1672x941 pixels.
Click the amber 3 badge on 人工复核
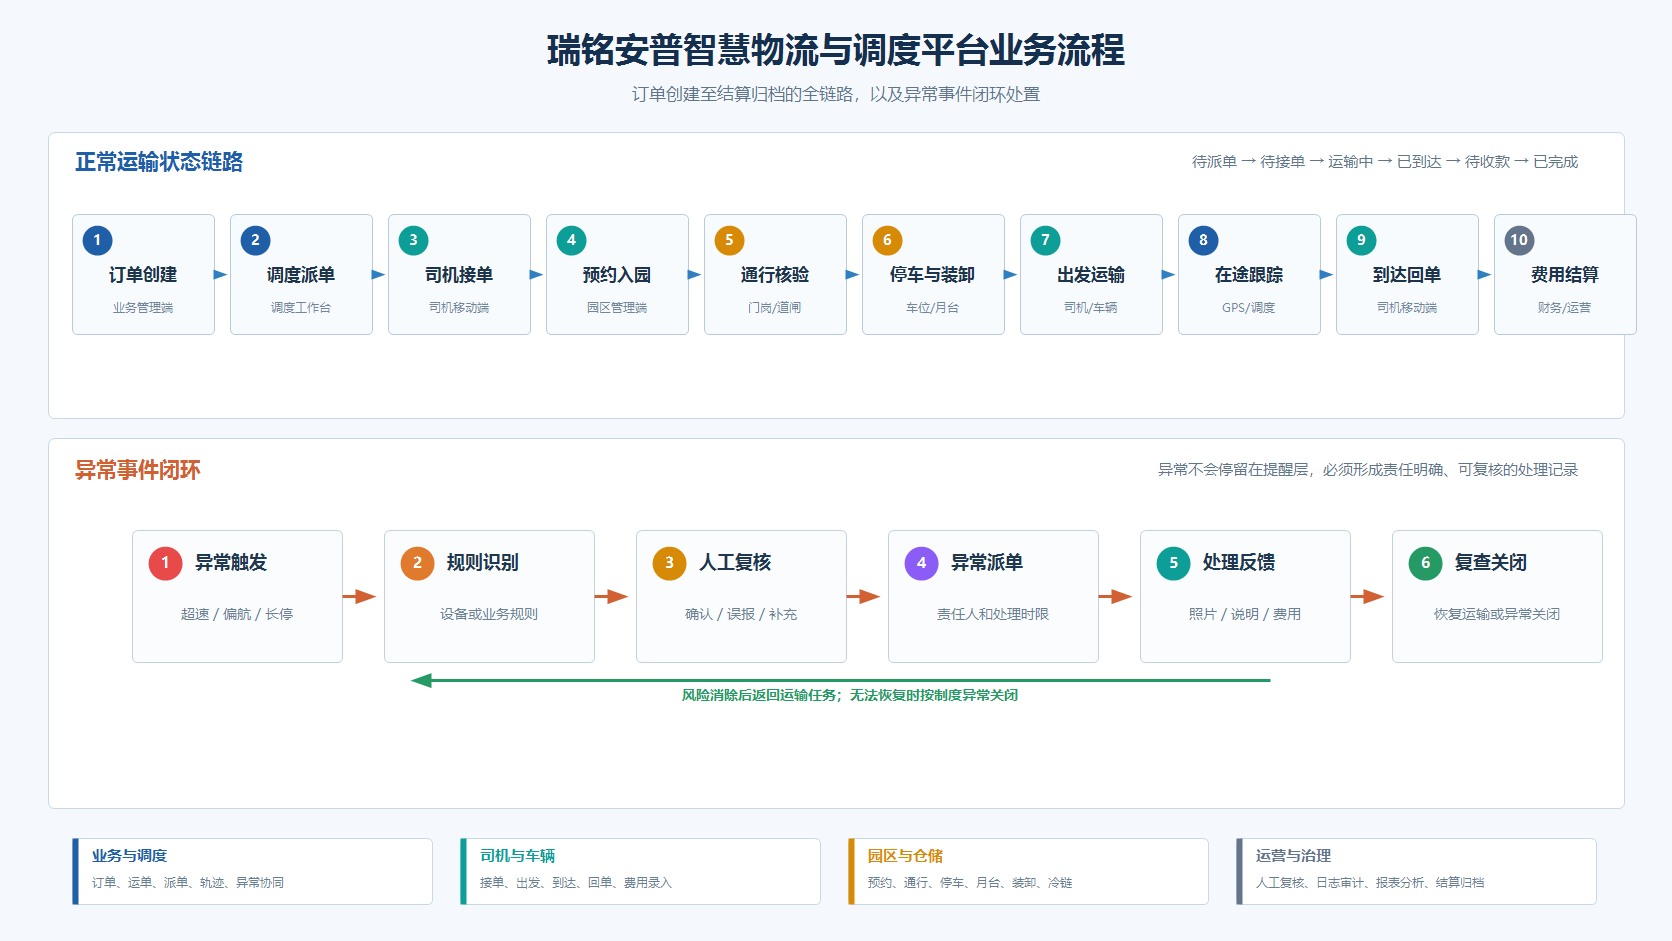[x=669, y=563]
